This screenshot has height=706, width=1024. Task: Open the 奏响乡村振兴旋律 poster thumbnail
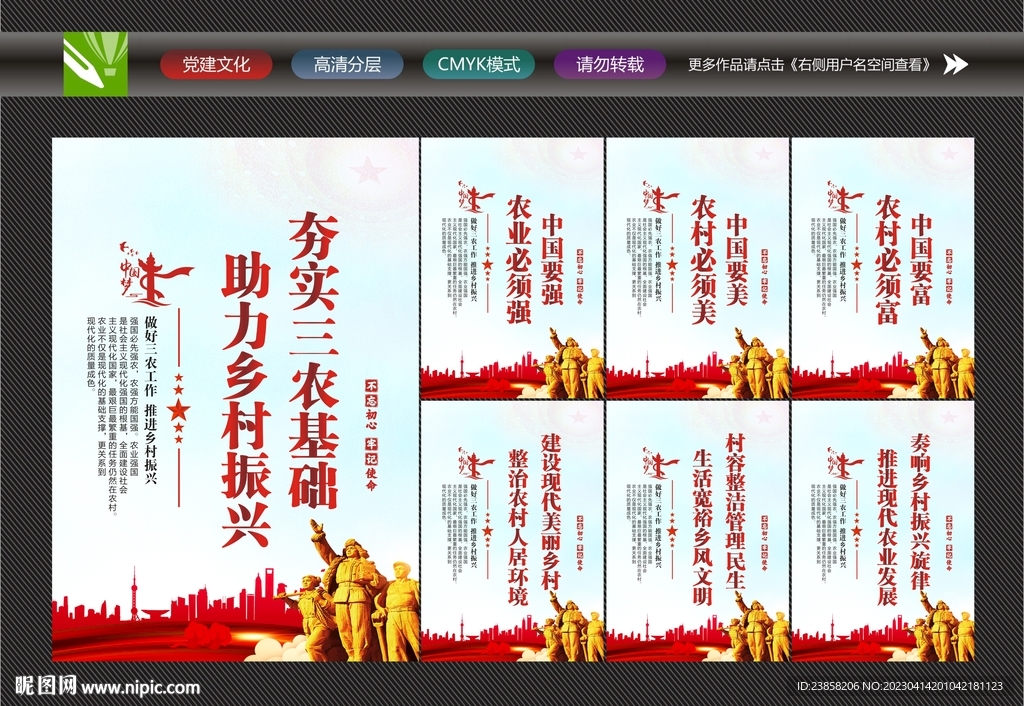point(883,532)
